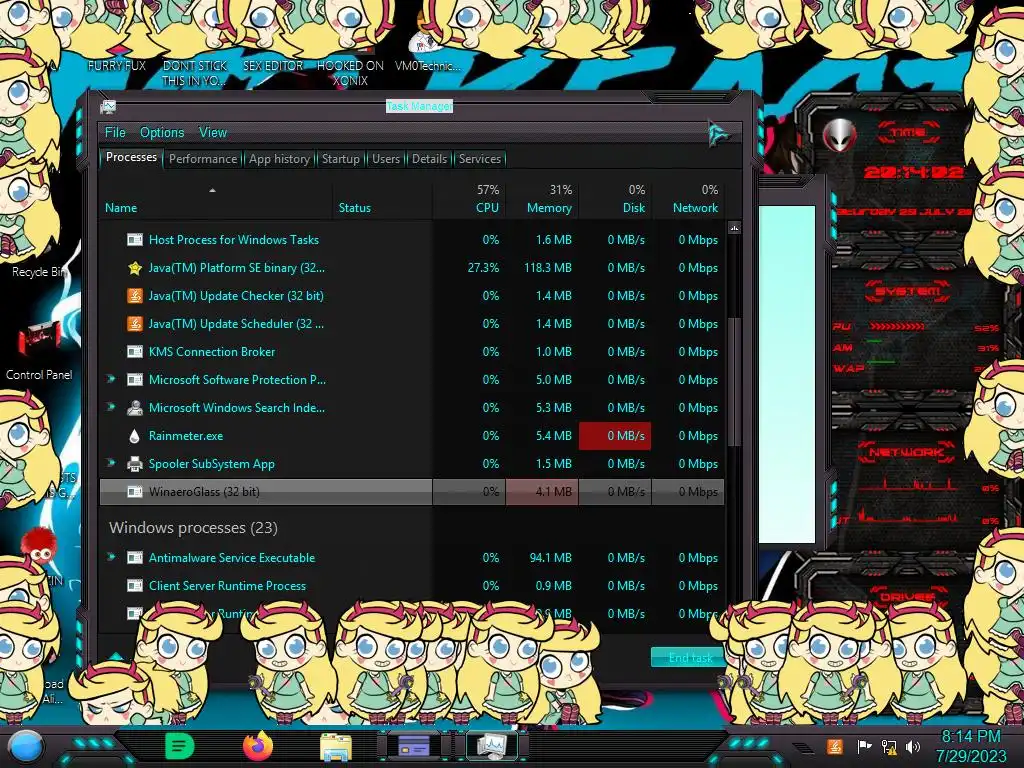Viewport: 1024px width, 768px height.
Task: Open the Start orb on the taskbar
Action: pos(26,747)
